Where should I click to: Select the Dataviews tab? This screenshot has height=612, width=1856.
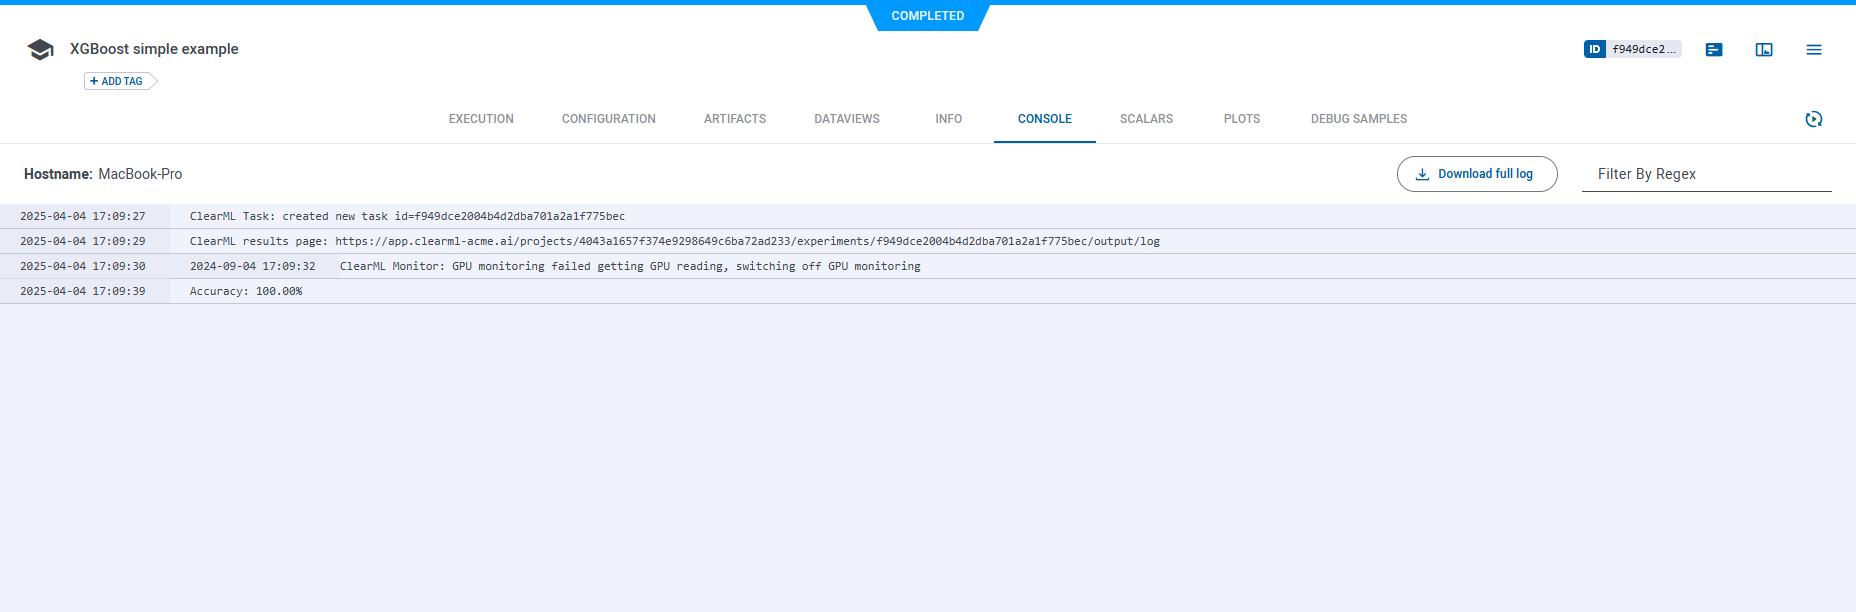pyautogui.click(x=847, y=119)
